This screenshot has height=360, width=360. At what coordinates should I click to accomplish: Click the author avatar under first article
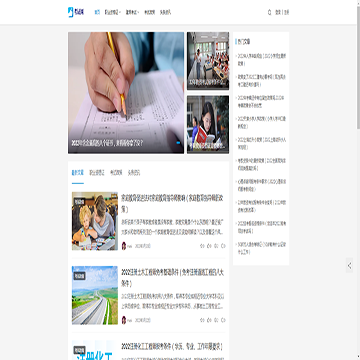(x=124, y=246)
